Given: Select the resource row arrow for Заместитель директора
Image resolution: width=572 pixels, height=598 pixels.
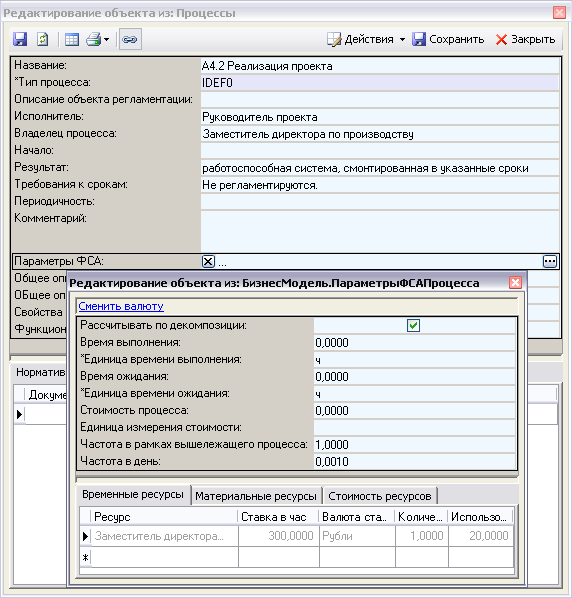Looking at the screenshot, I should (85, 536).
